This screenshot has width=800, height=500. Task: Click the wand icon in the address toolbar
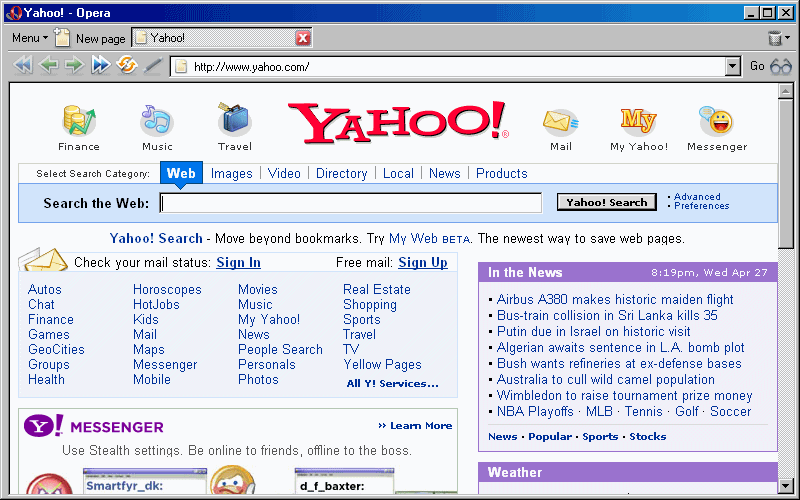click(x=153, y=66)
